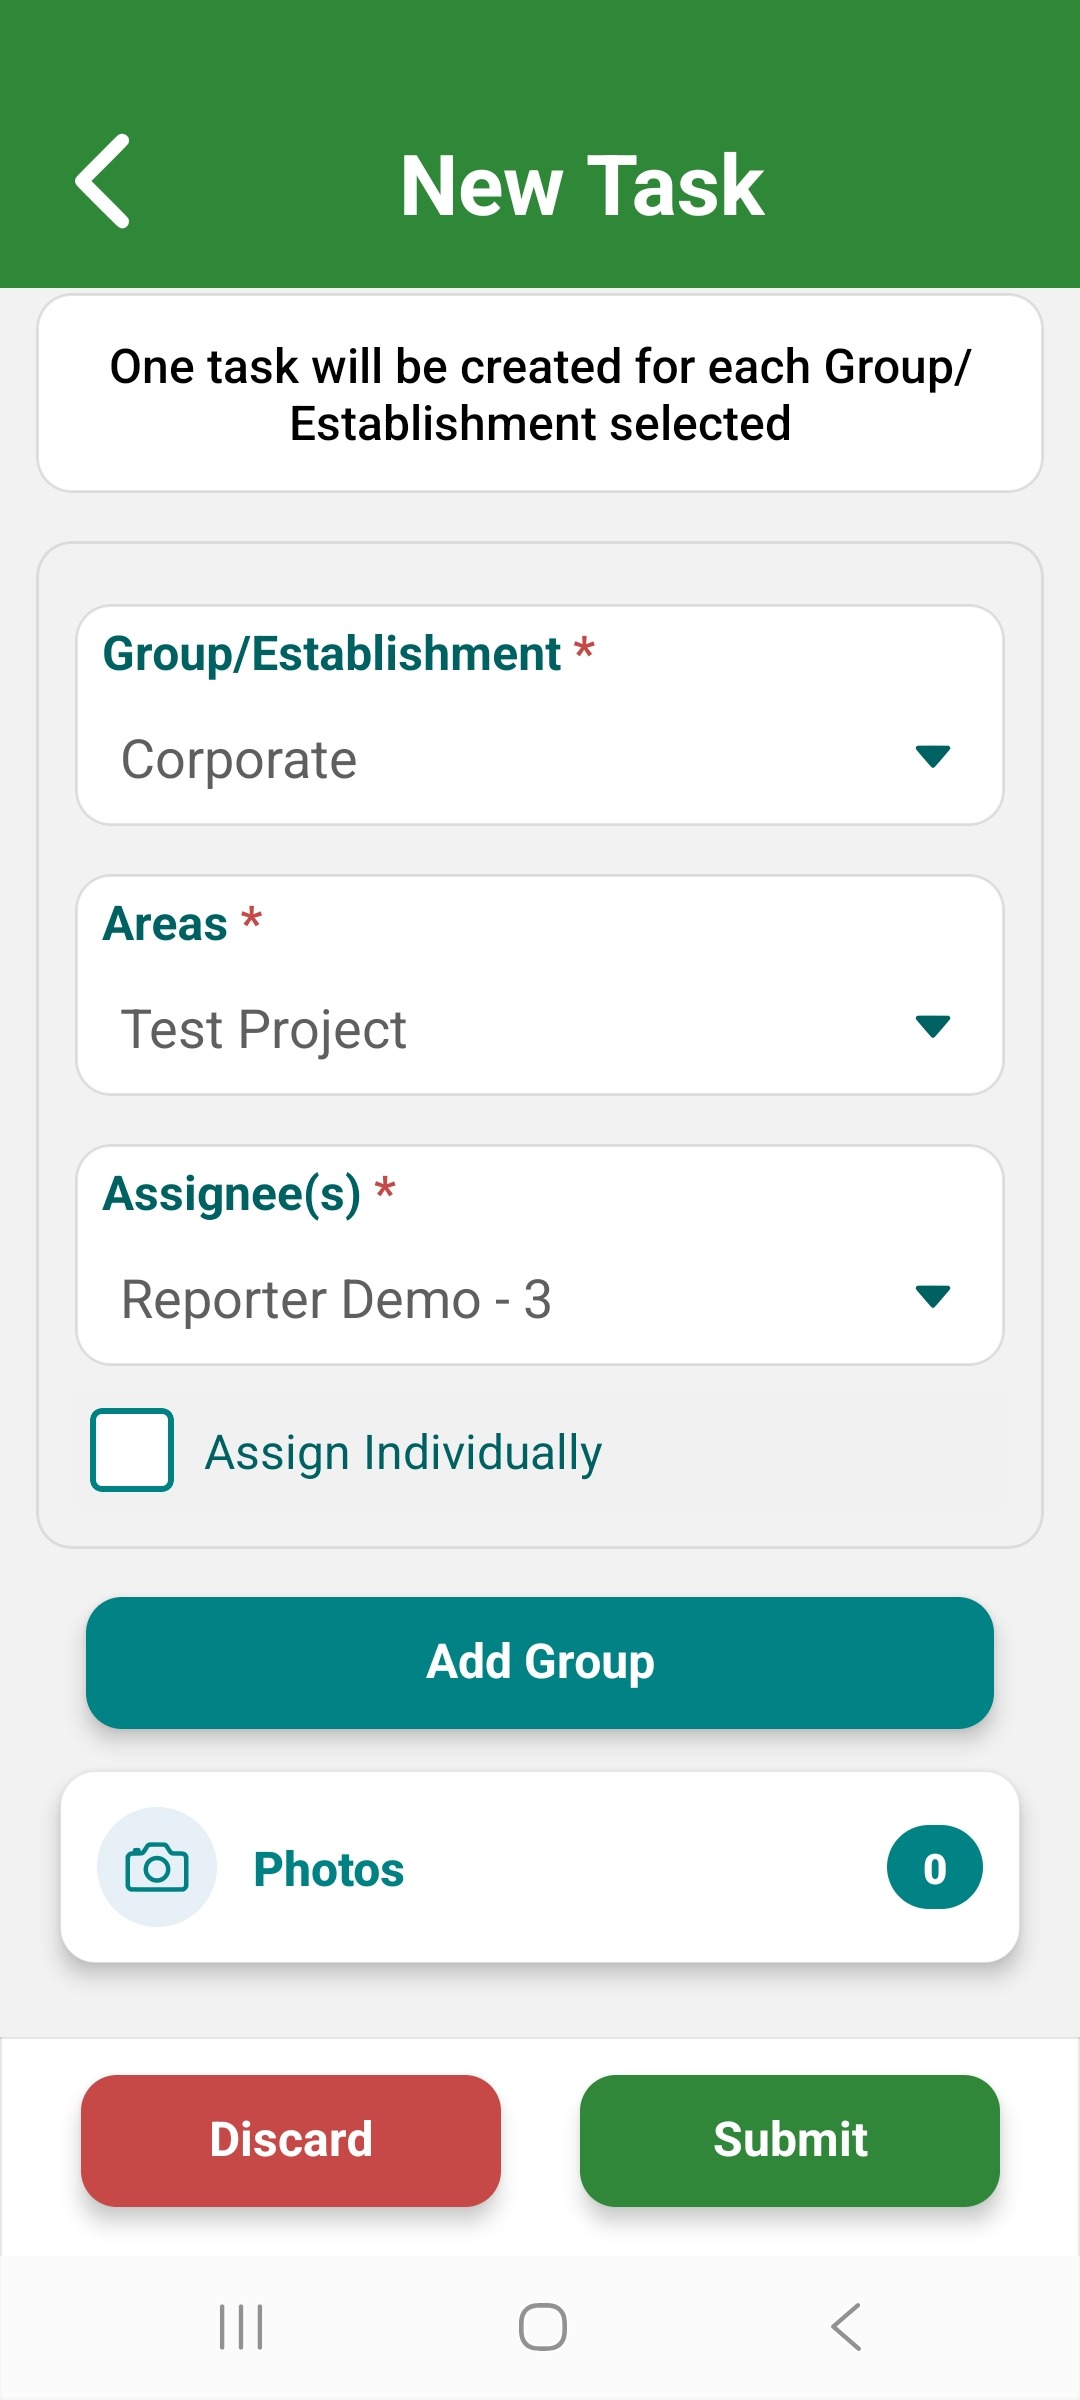Click the Add Group button
This screenshot has width=1080, height=2400.
[x=540, y=1663]
